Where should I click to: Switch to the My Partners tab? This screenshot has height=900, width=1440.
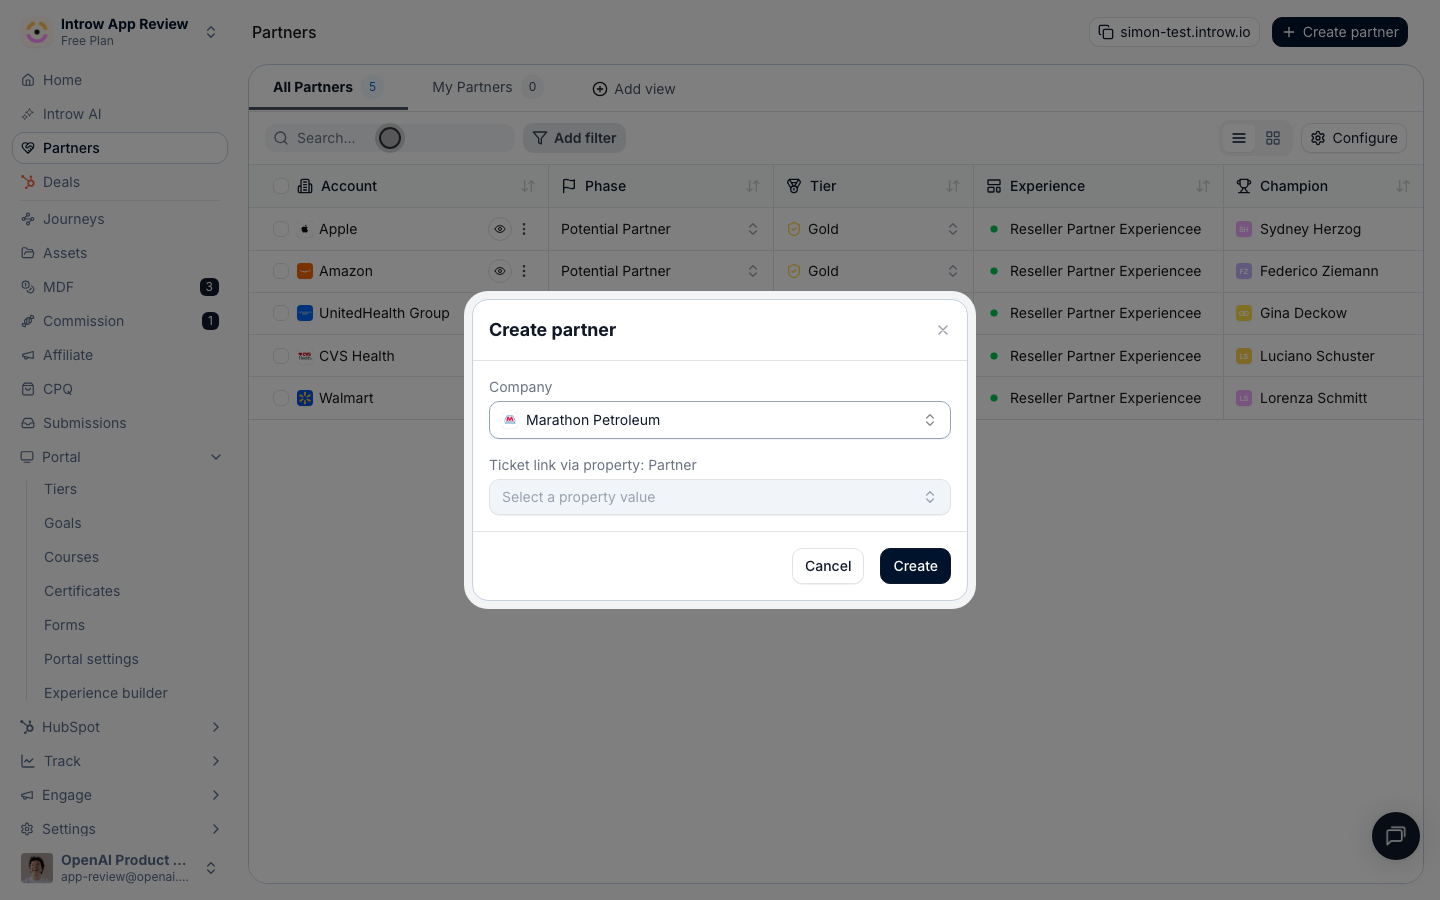point(486,87)
